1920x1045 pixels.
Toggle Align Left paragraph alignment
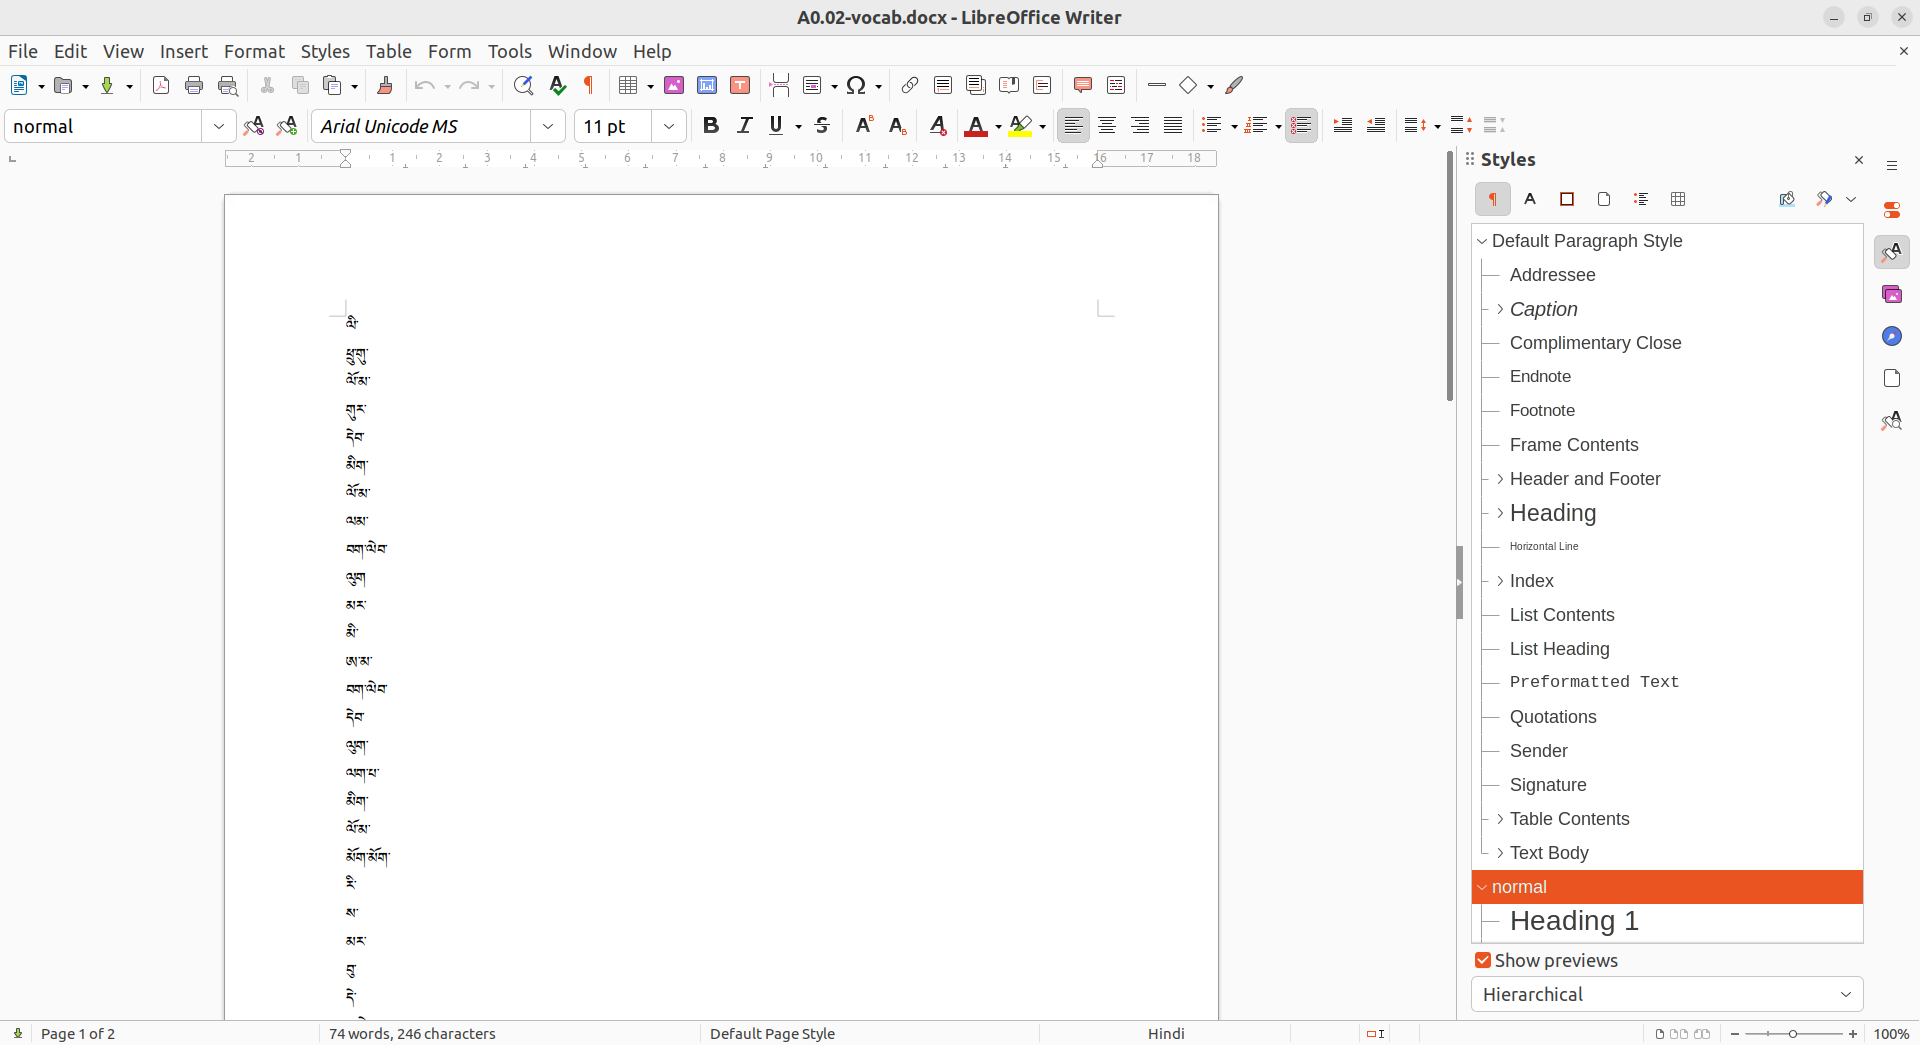click(1073, 125)
